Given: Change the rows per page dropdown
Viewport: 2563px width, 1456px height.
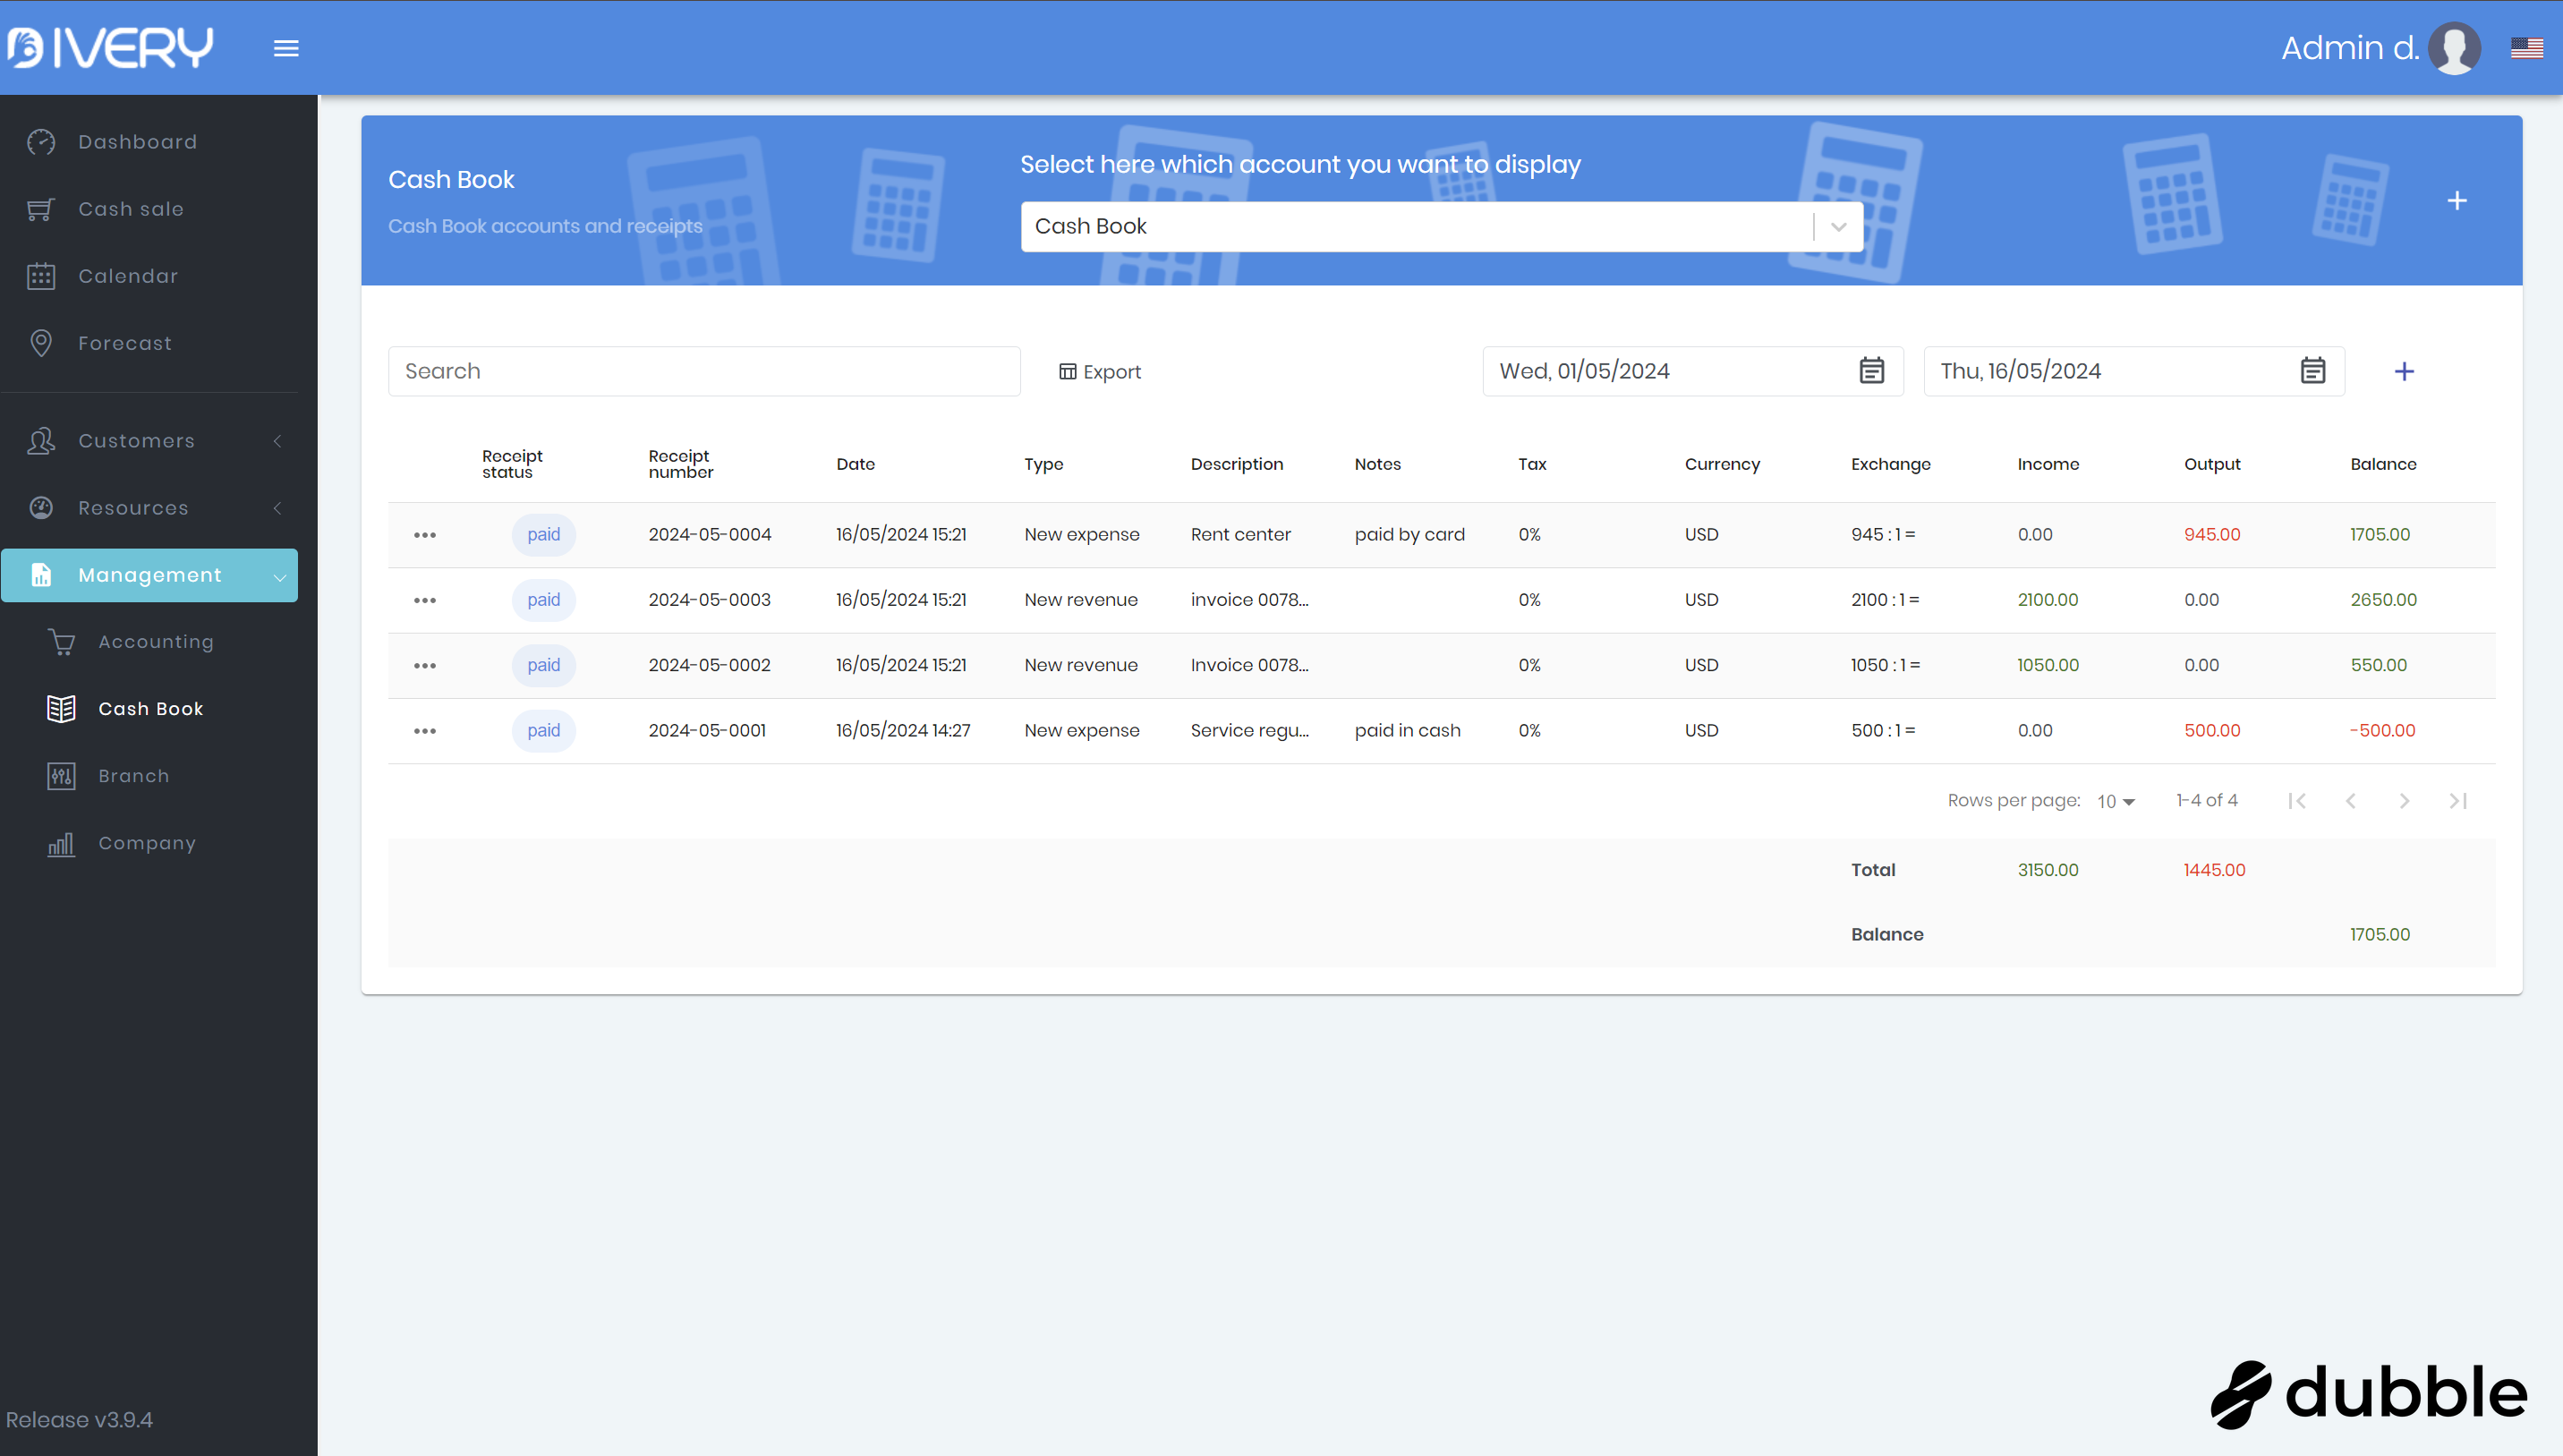Looking at the screenshot, I should pyautogui.click(x=2115, y=802).
